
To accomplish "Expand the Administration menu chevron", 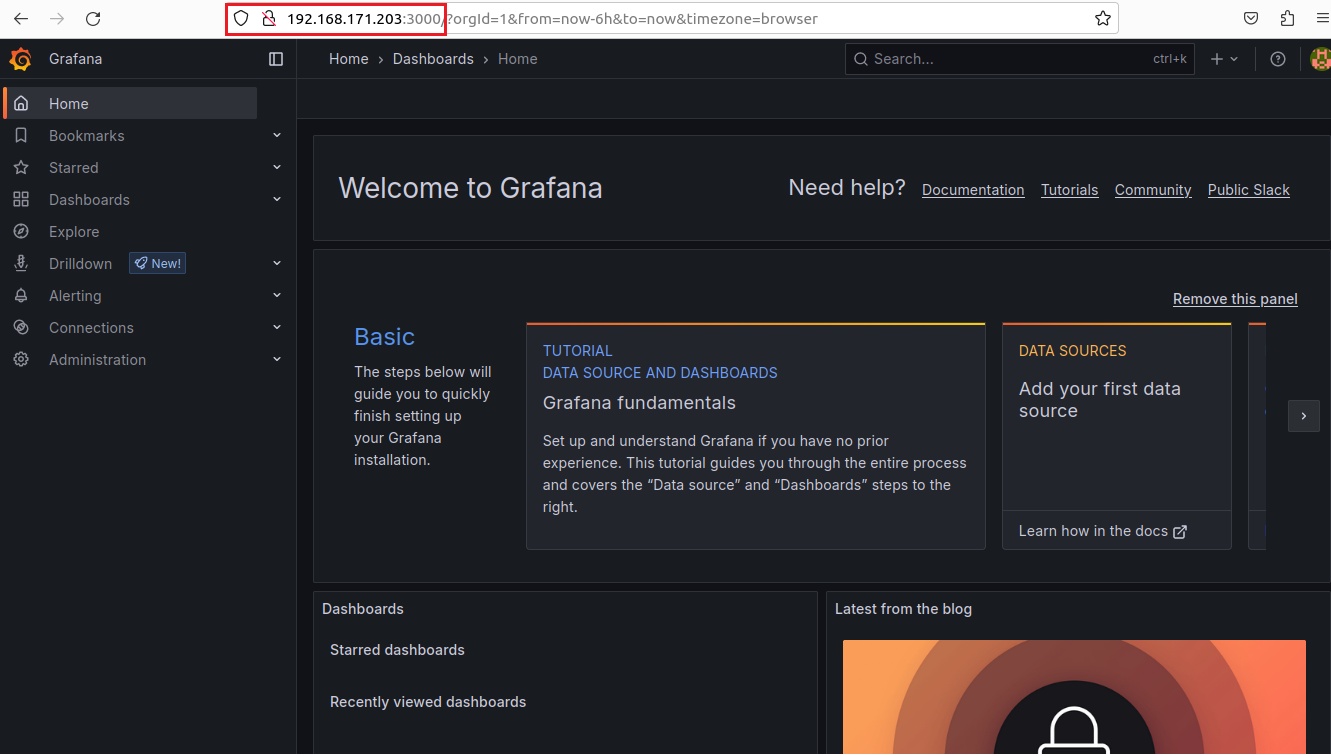I will click(277, 360).
